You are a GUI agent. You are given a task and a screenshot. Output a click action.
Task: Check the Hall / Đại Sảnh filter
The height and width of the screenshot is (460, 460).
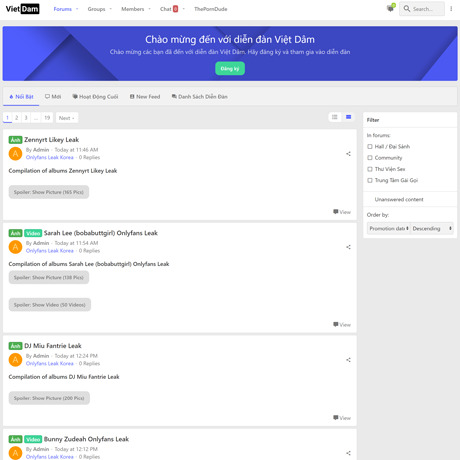pyautogui.click(x=370, y=147)
